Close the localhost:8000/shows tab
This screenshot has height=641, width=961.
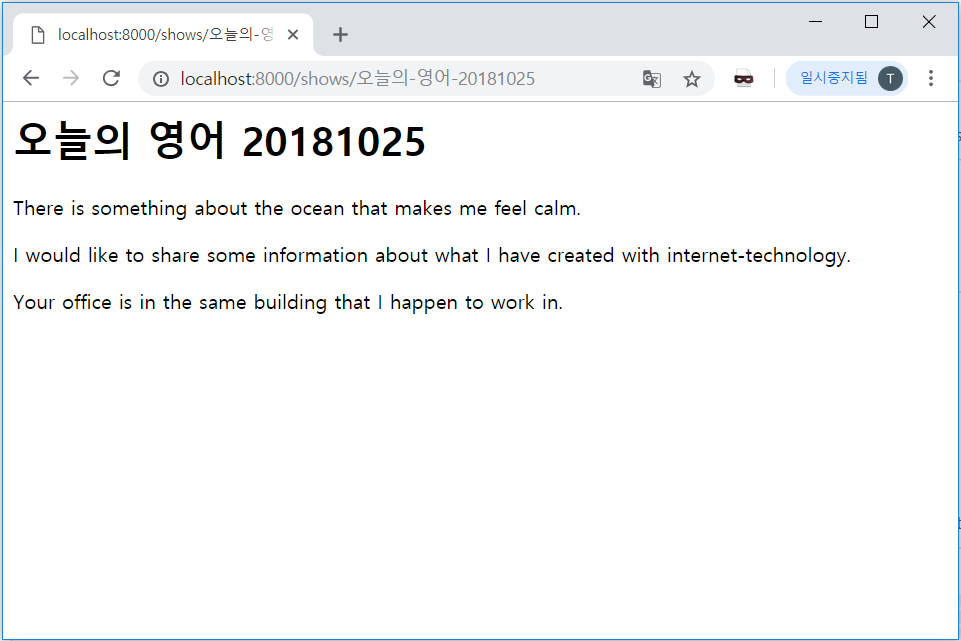coord(293,35)
